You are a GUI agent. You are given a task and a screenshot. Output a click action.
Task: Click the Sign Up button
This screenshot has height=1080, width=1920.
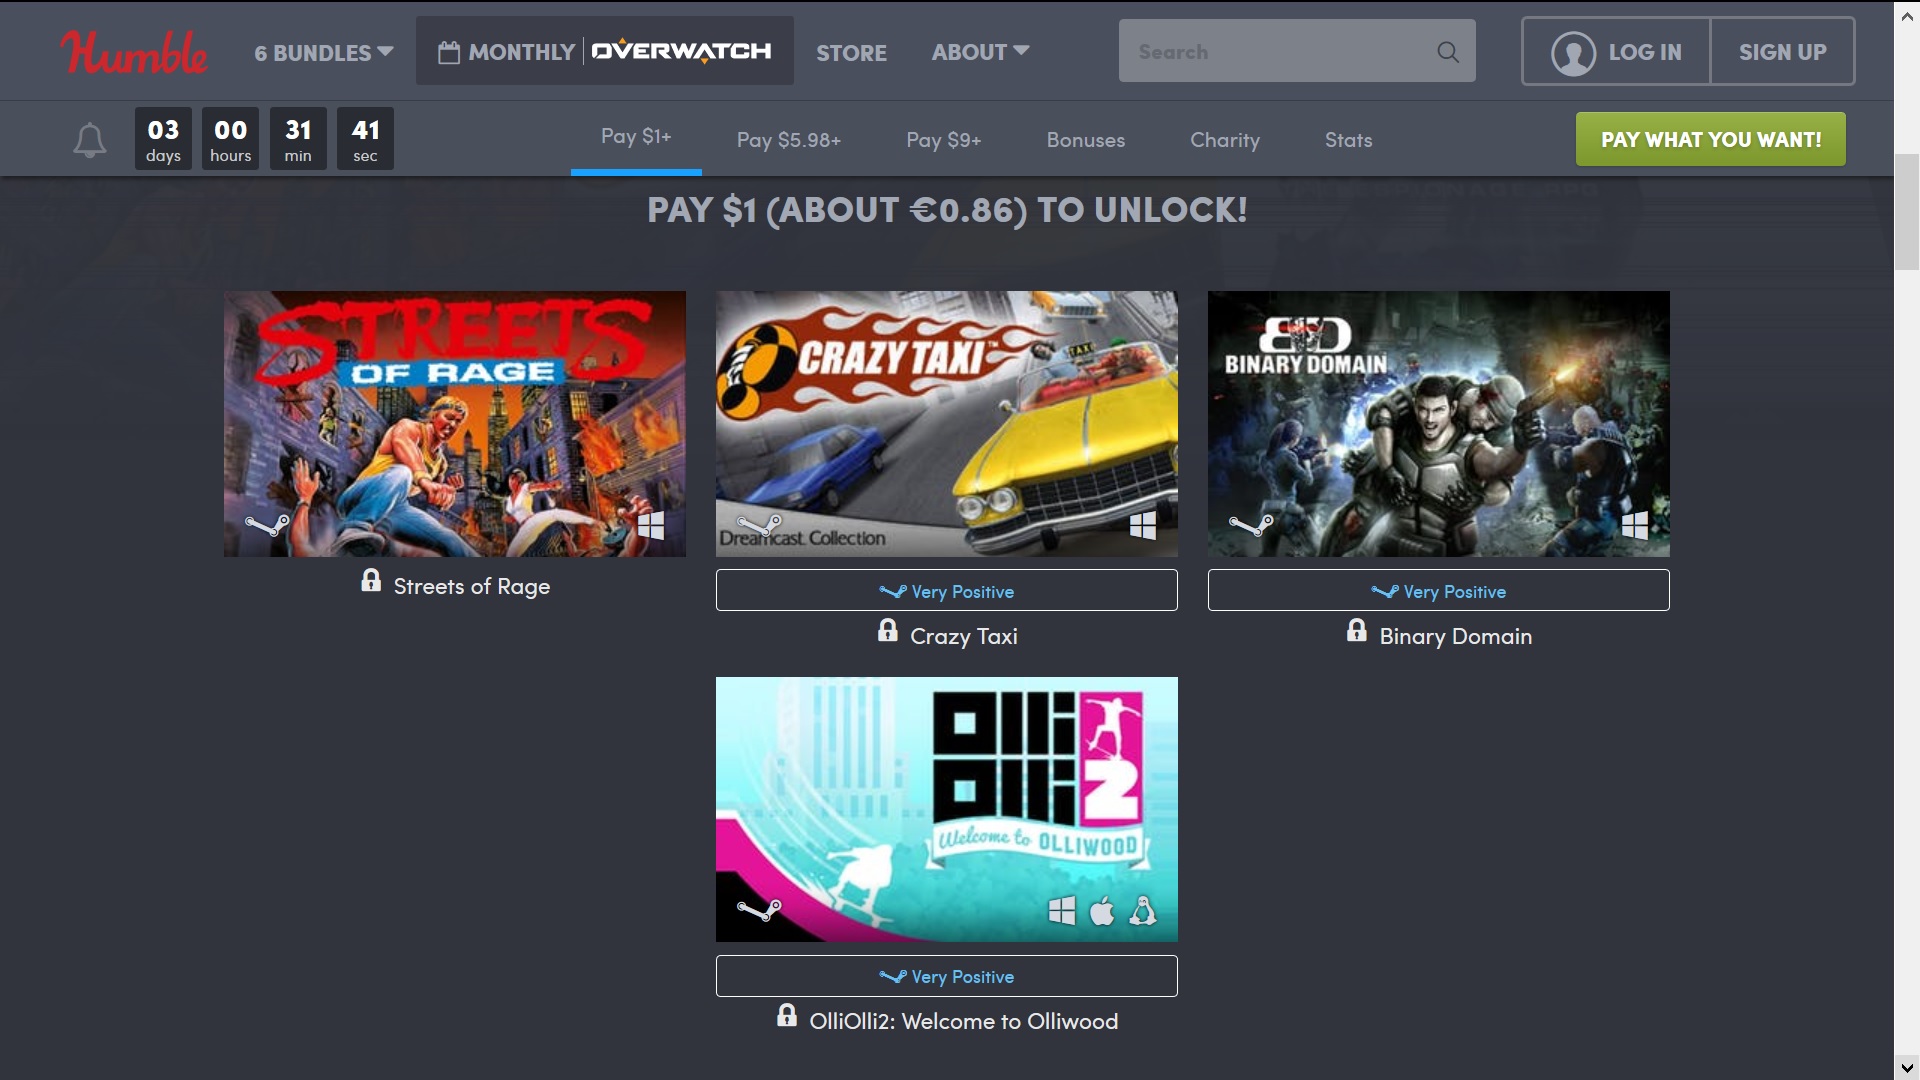[x=1782, y=52]
